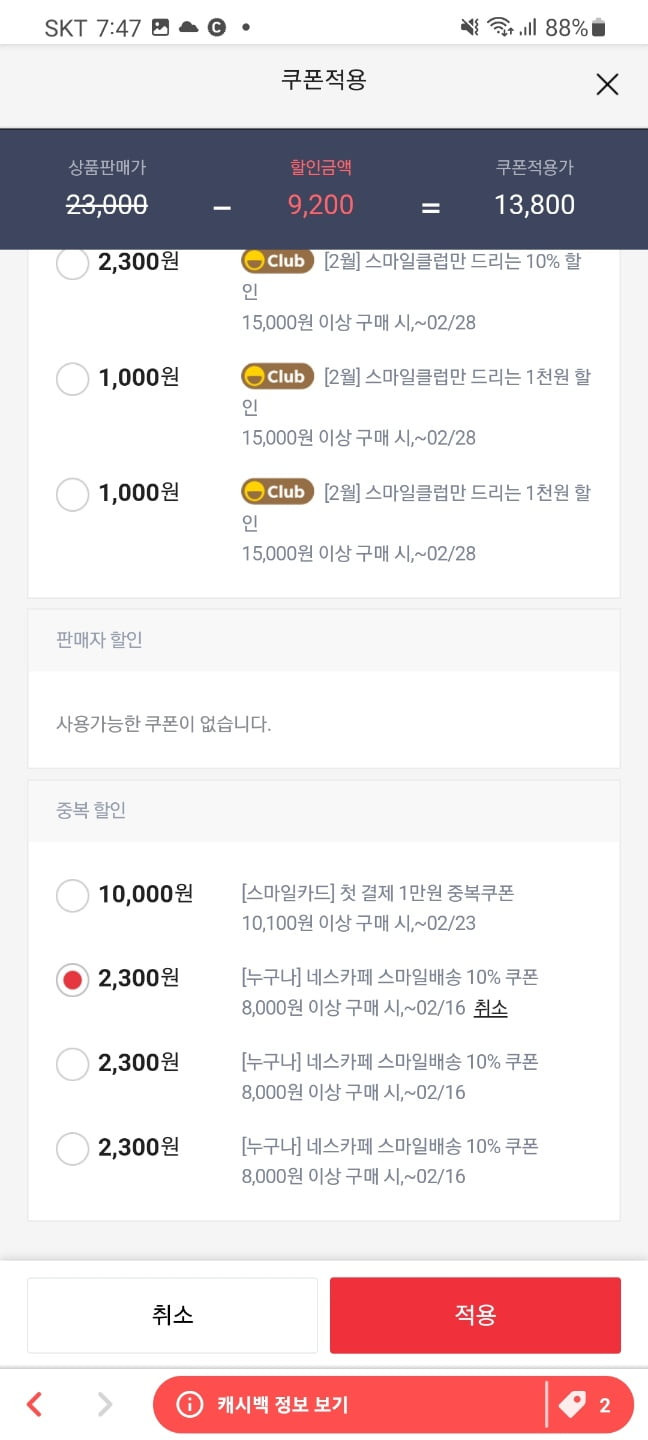The image size is (648, 1440).
Task: Tap the 취소 link beside selected coupon
Action: [491, 1008]
